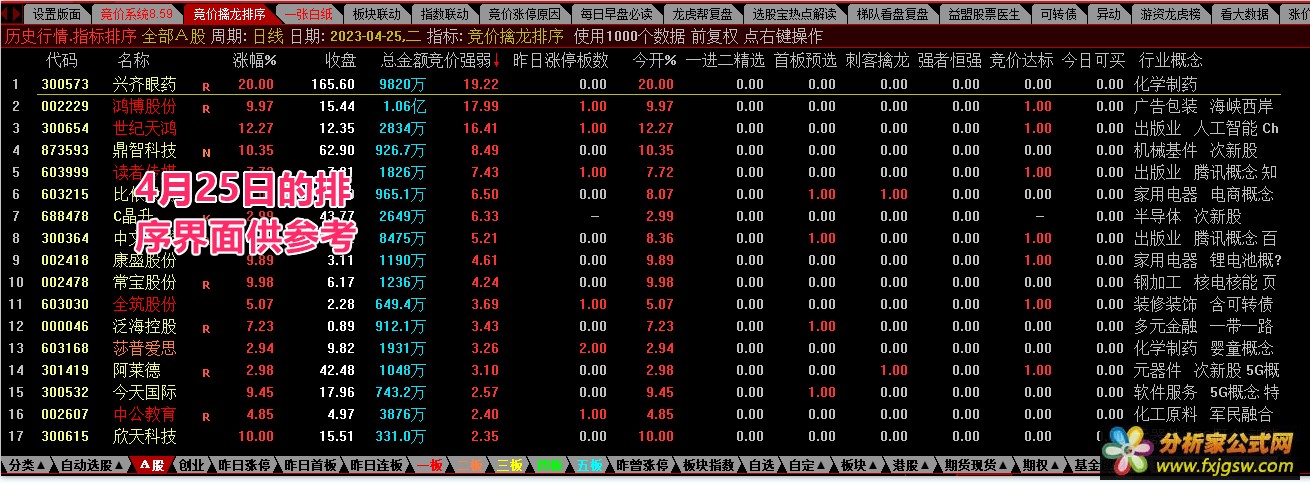Viewport: 1310px width, 483px height.
Task: Expand the 自定 dropdown tab
Action: [x=806, y=466]
